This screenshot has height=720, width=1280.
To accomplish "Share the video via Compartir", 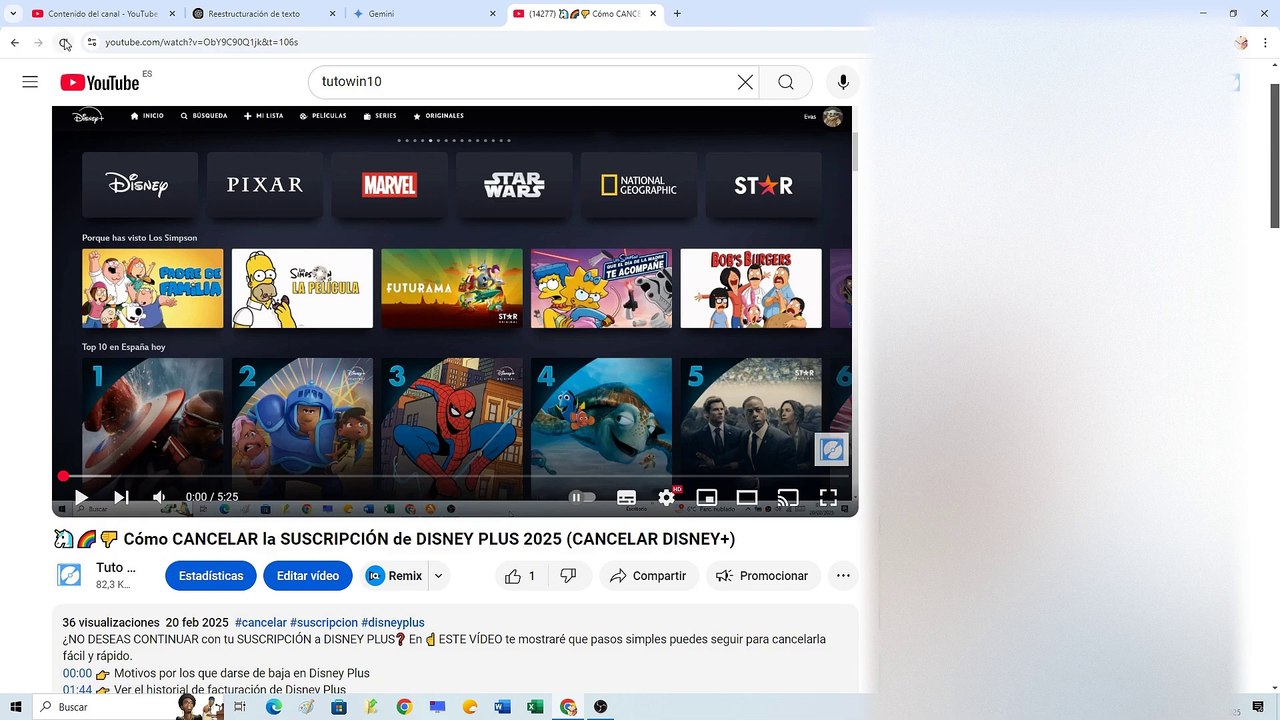I will click(x=648, y=576).
